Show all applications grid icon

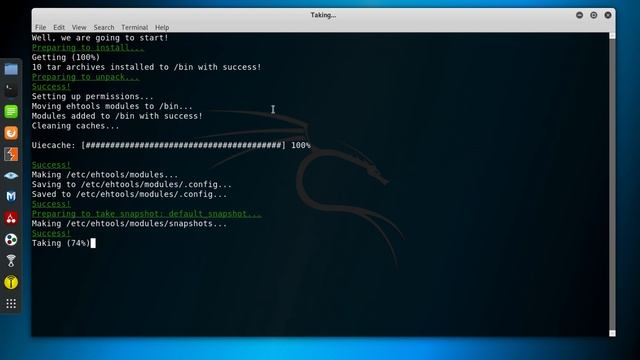click(11, 303)
